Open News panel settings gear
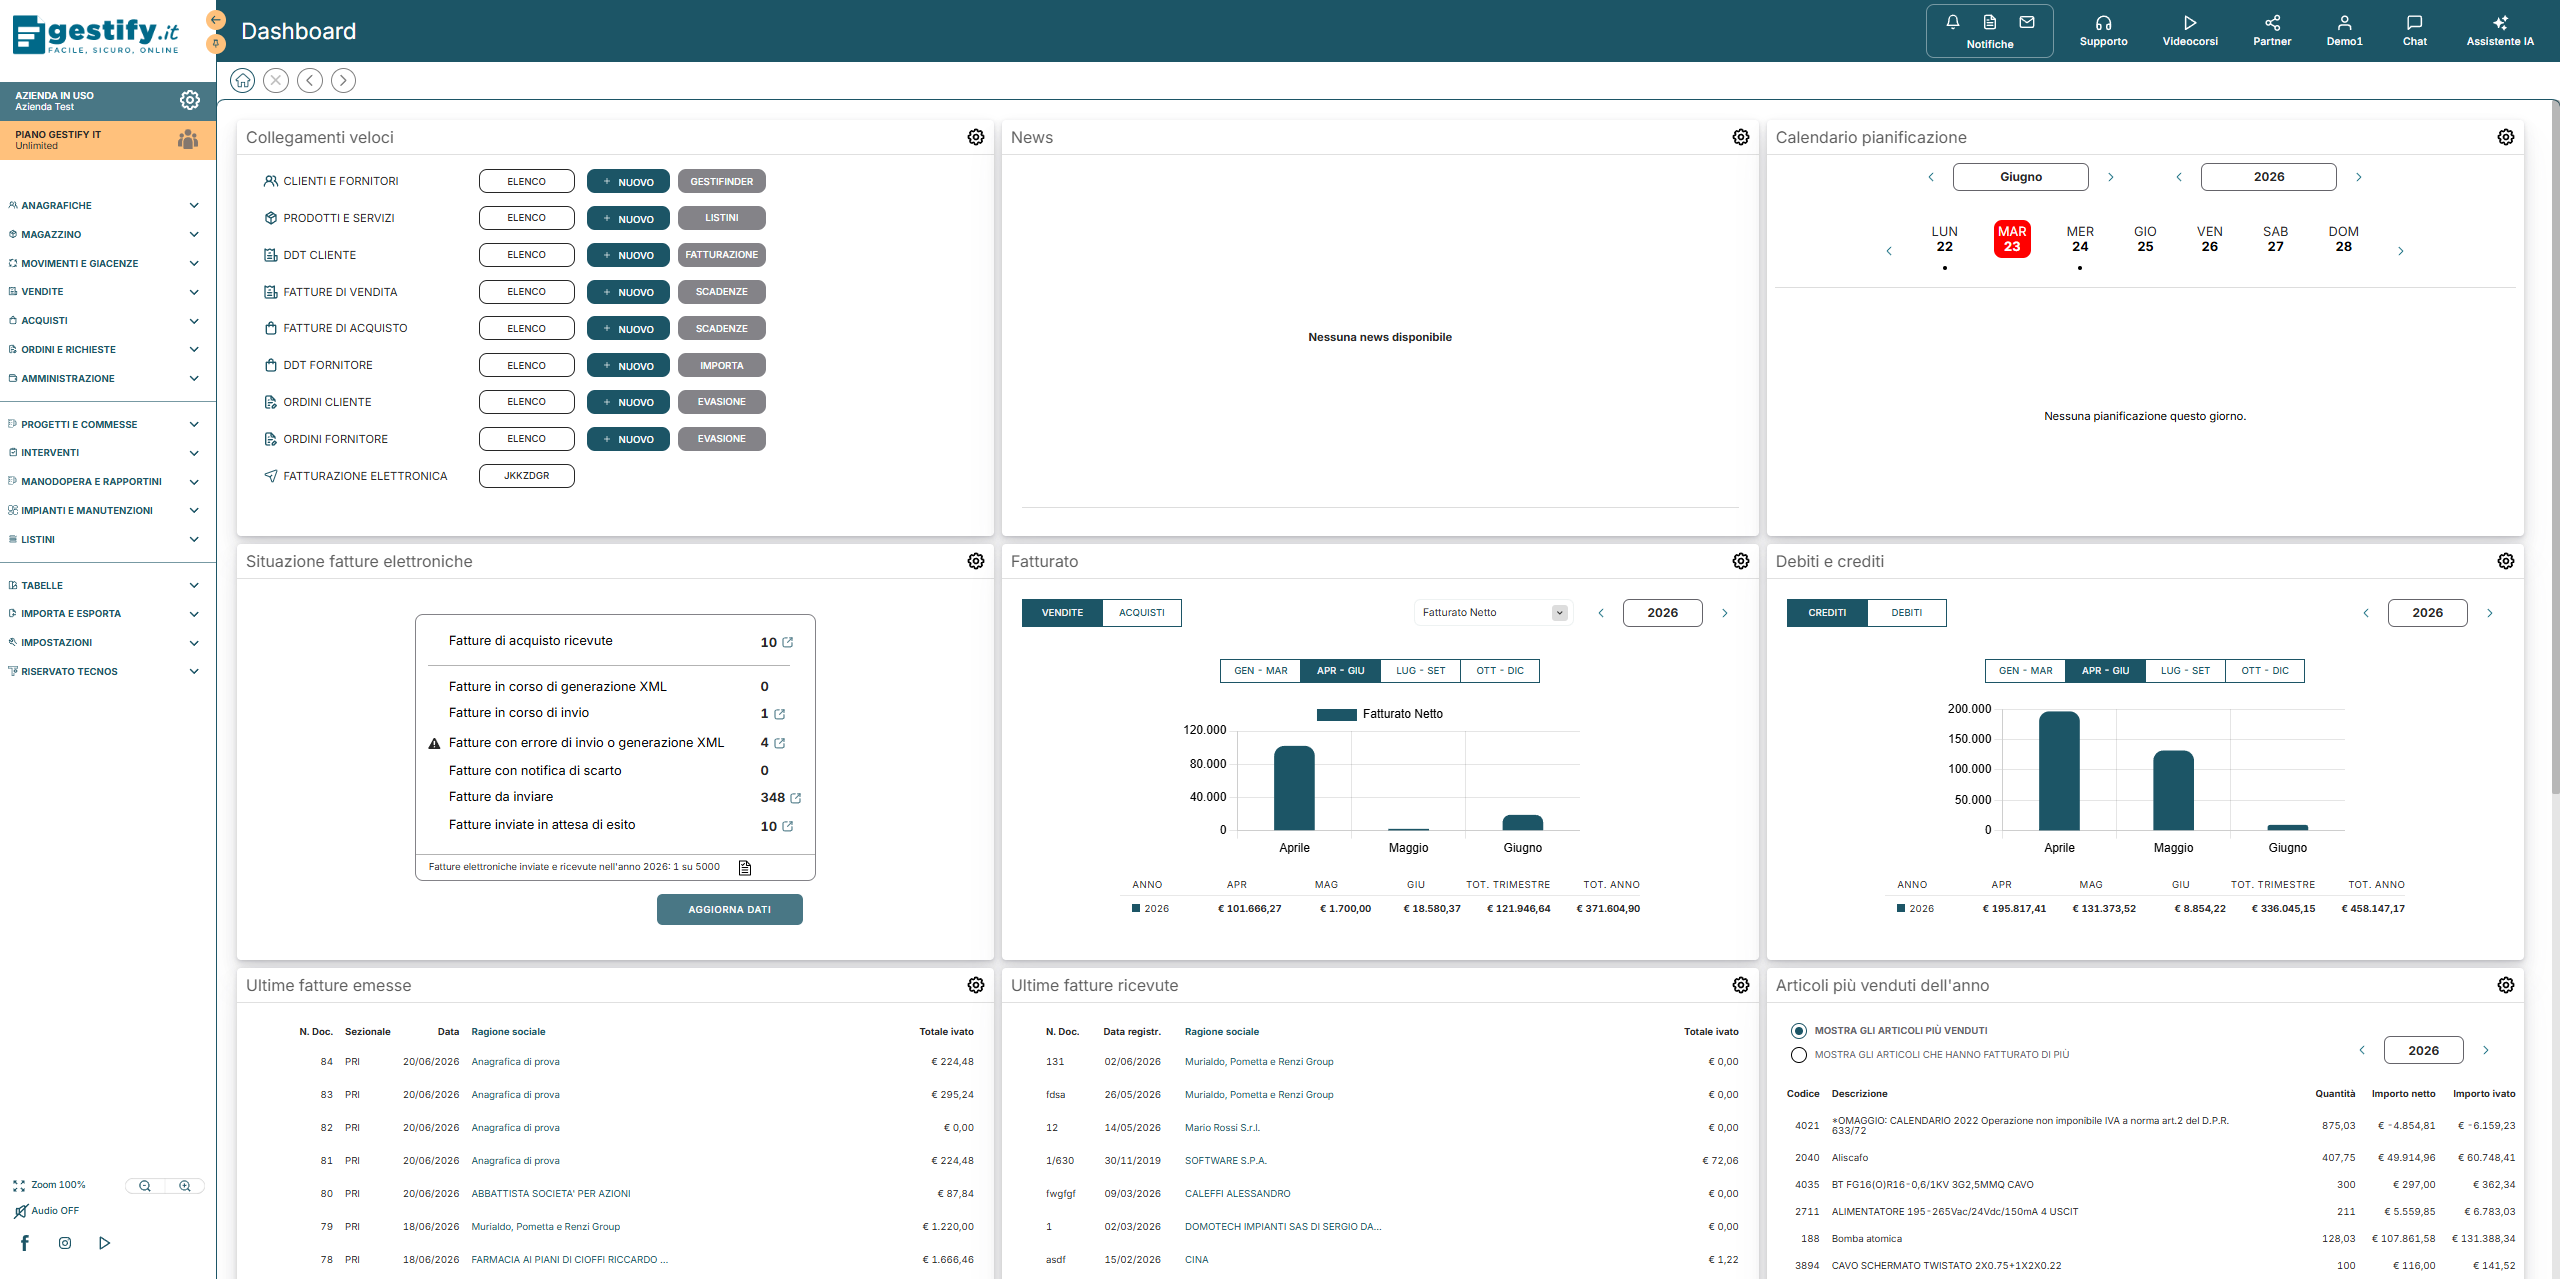2560x1279 pixels. coord(1741,137)
